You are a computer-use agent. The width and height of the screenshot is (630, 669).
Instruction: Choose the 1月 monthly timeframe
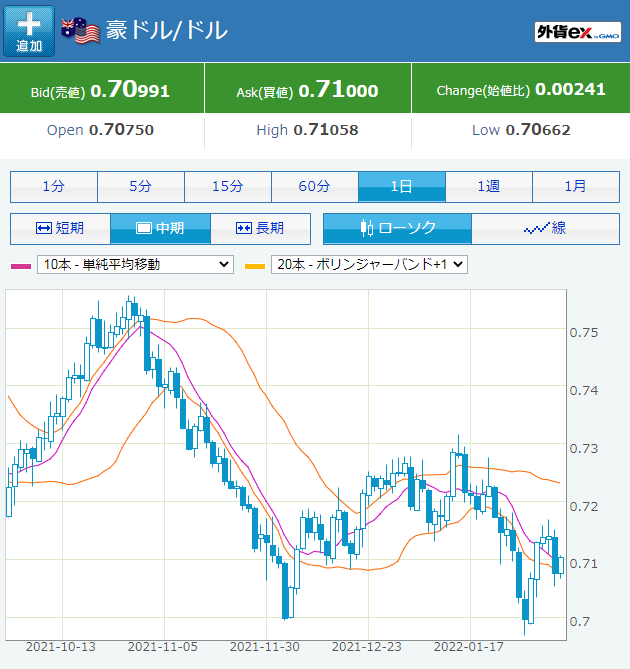pyautogui.click(x=576, y=186)
